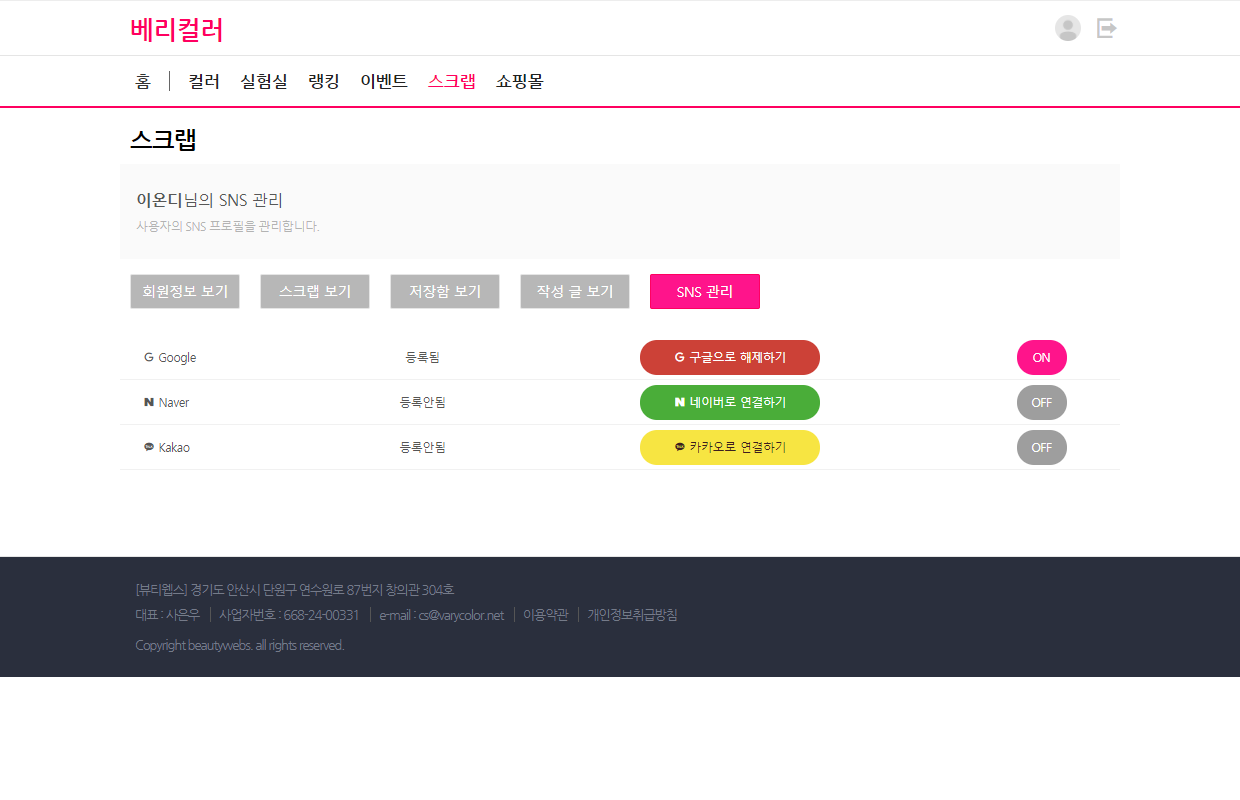The width and height of the screenshot is (1240, 800).
Task: Toggle the Kakao OFF switch
Action: (x=1041, y=448)
